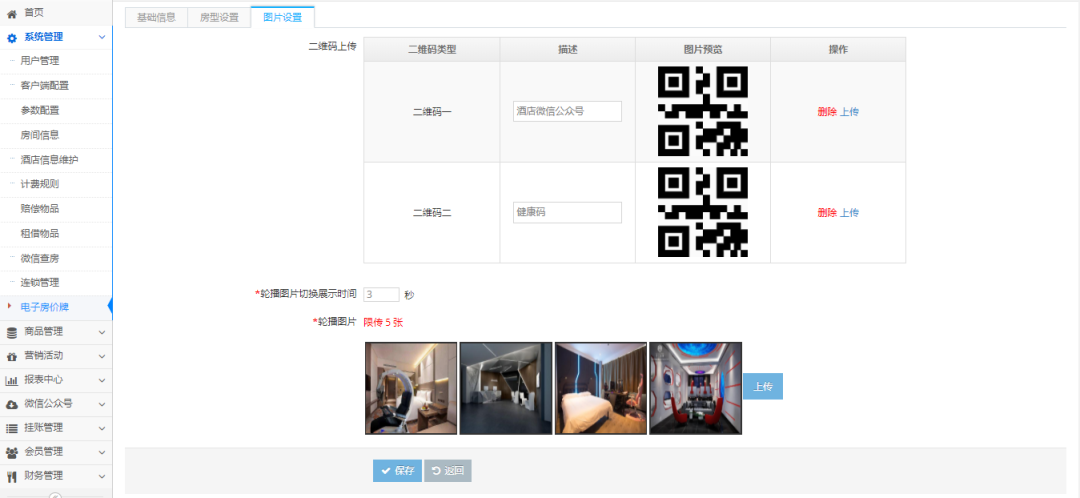
Task: Click the 酒店微信公众号 description field
Action: 568,112
